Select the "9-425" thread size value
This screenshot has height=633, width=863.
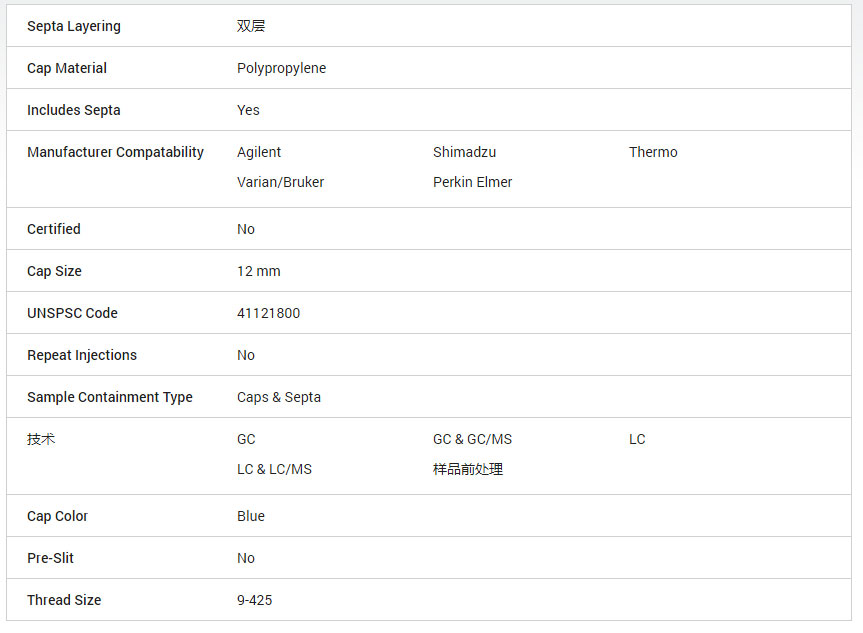tap(254, 600)
